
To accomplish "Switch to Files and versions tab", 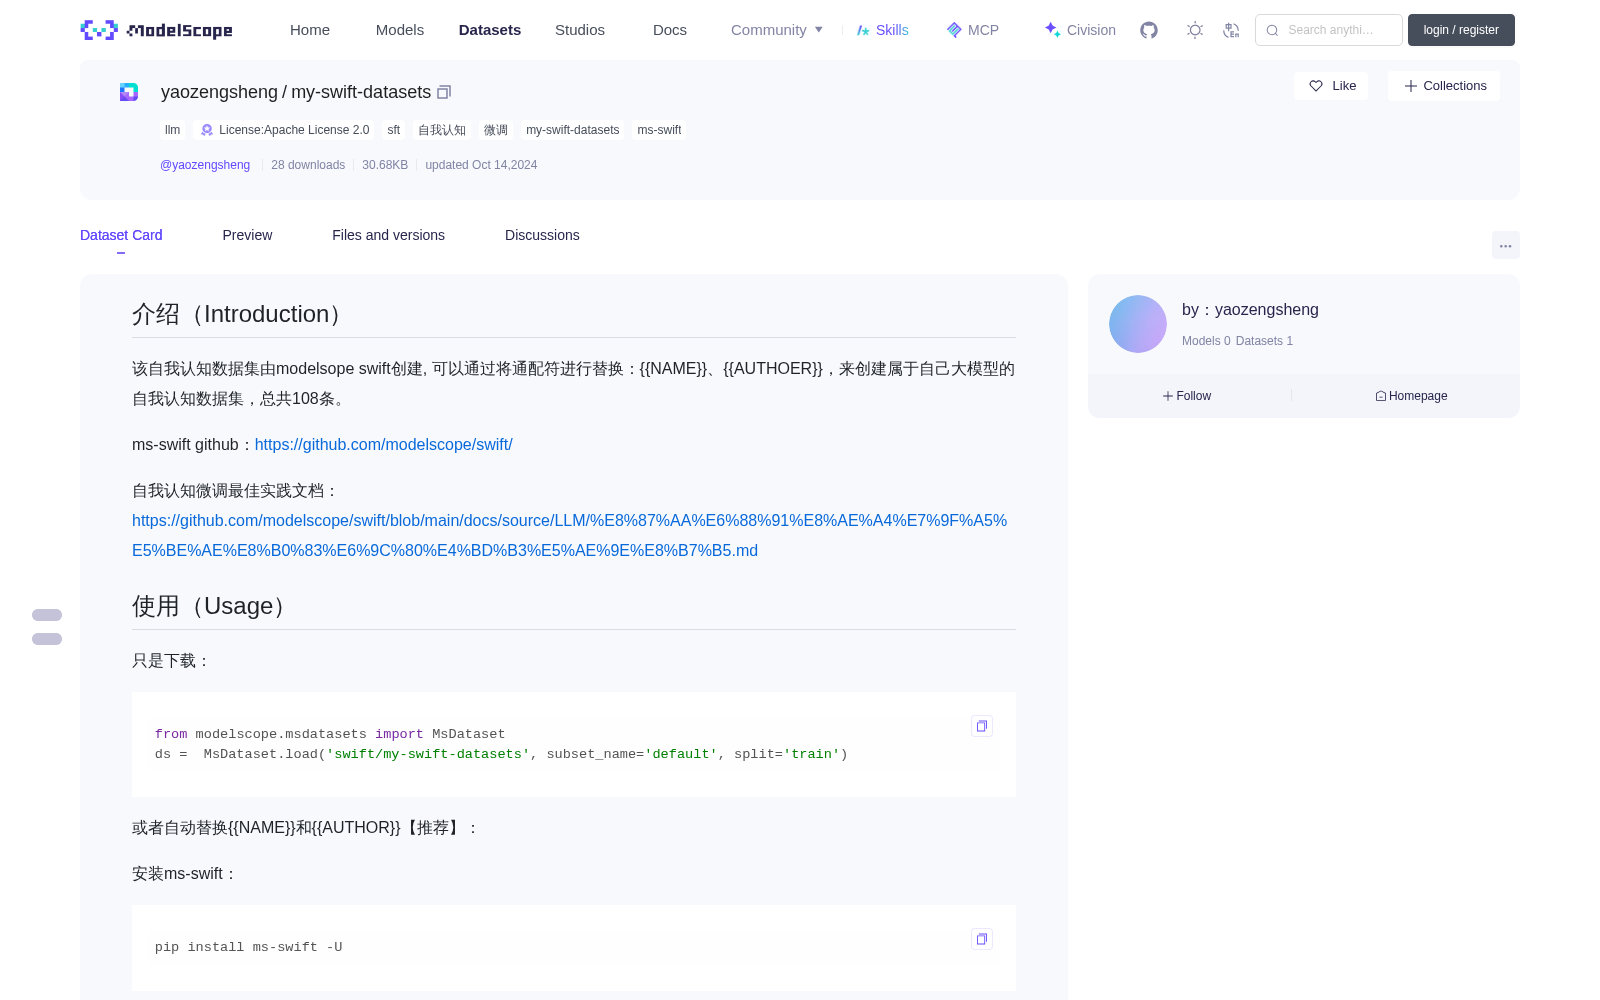I will coord(388,235).
